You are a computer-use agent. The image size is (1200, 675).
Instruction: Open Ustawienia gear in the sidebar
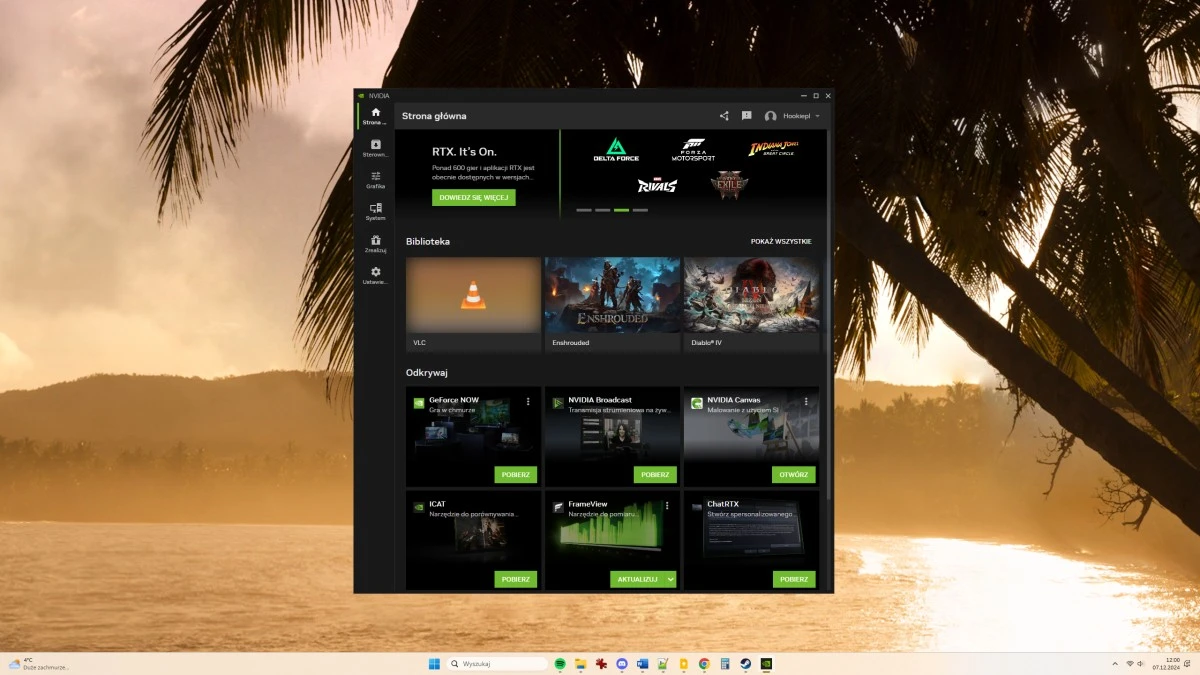tap(375, 275)
